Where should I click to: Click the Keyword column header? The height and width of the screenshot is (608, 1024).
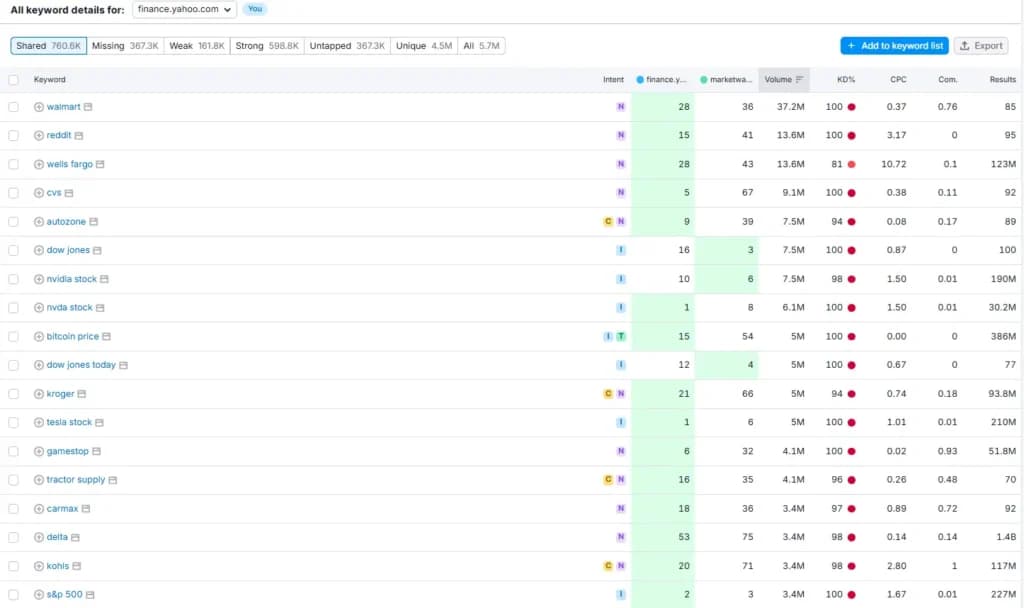pos(50,80)
